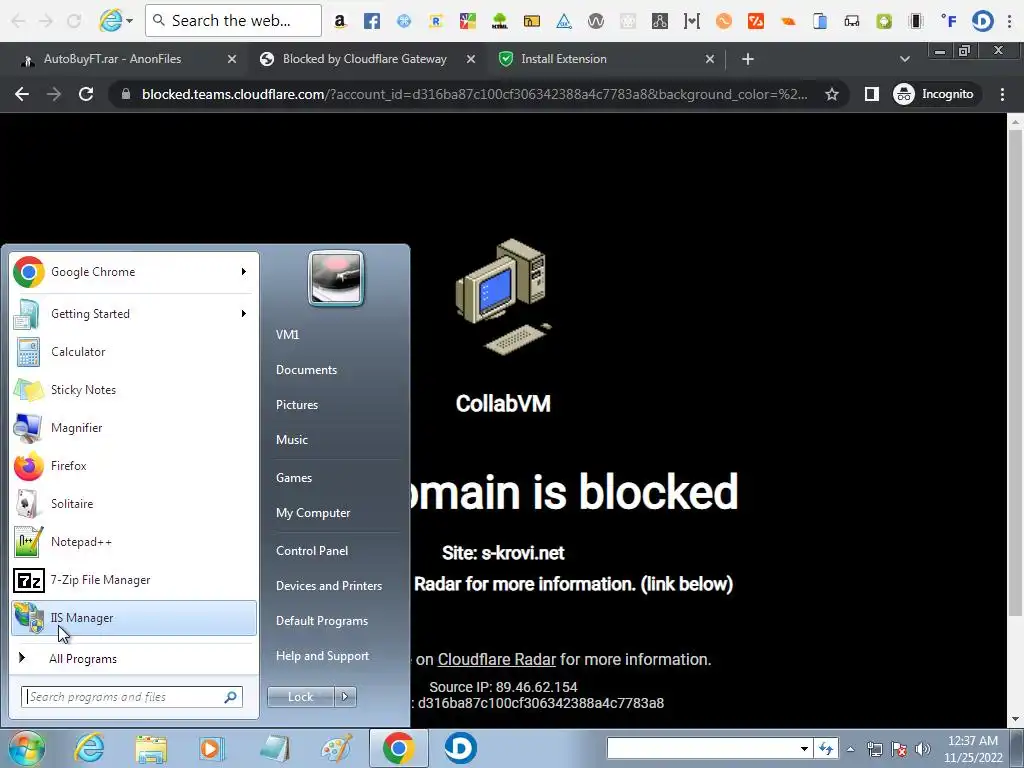Switch to Blocked by Cloudflare Gateway tab
Screen dimensions: 1024x768
(x=364, y=59)
